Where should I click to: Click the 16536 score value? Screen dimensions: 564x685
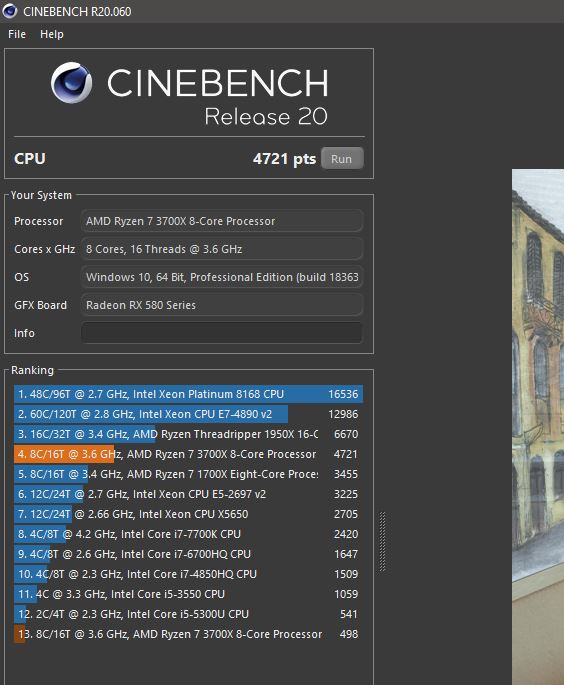click(343, 394)
